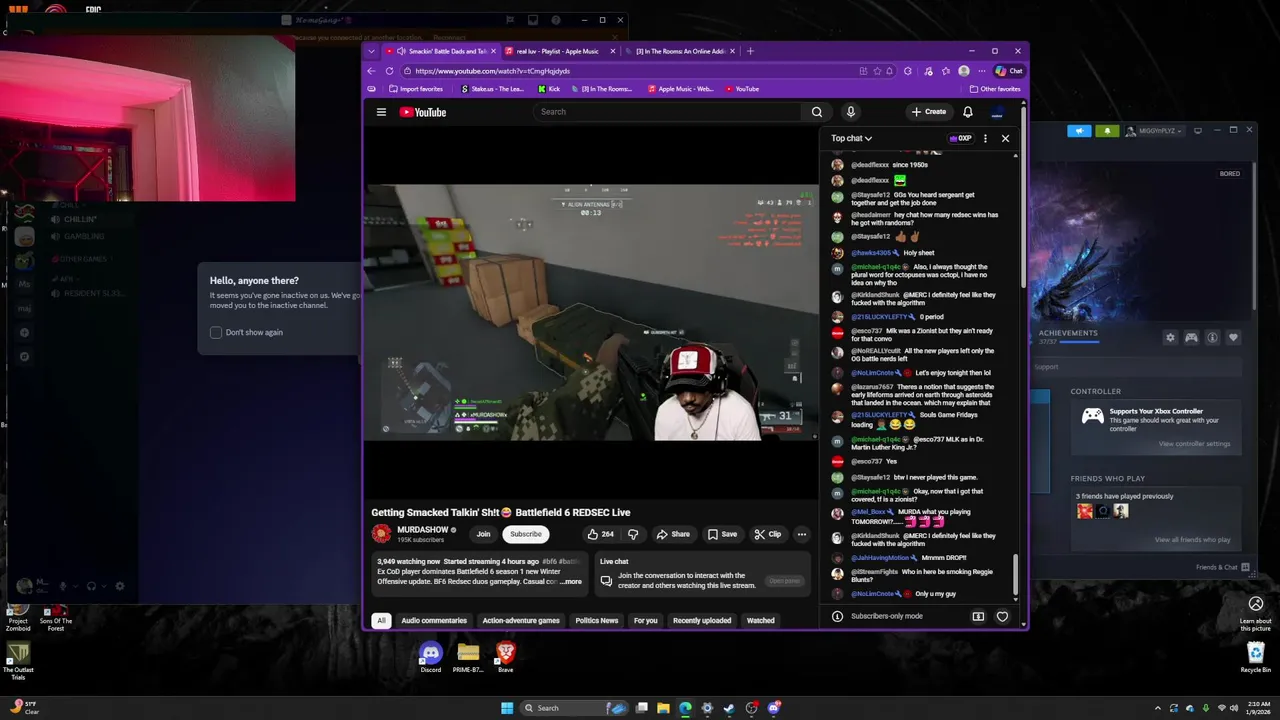Select the Politics News chip
The width and height of the screenshot is (1280, 720).
coord(597,620)
